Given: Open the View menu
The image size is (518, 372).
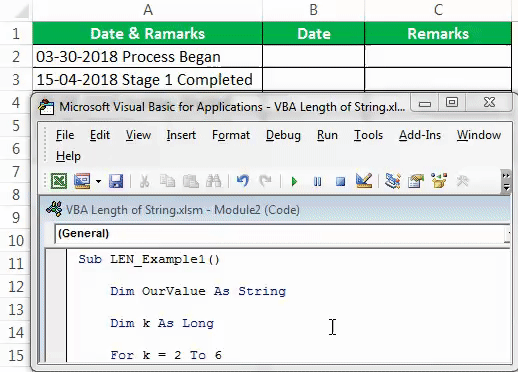Looking at the screenshot, I should pos(138,135).
